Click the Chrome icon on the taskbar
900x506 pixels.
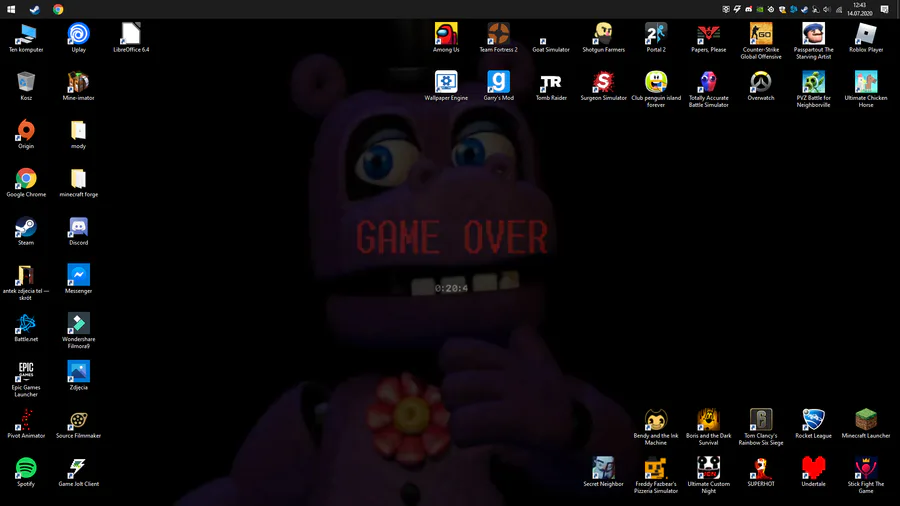(x=58, y=9)
